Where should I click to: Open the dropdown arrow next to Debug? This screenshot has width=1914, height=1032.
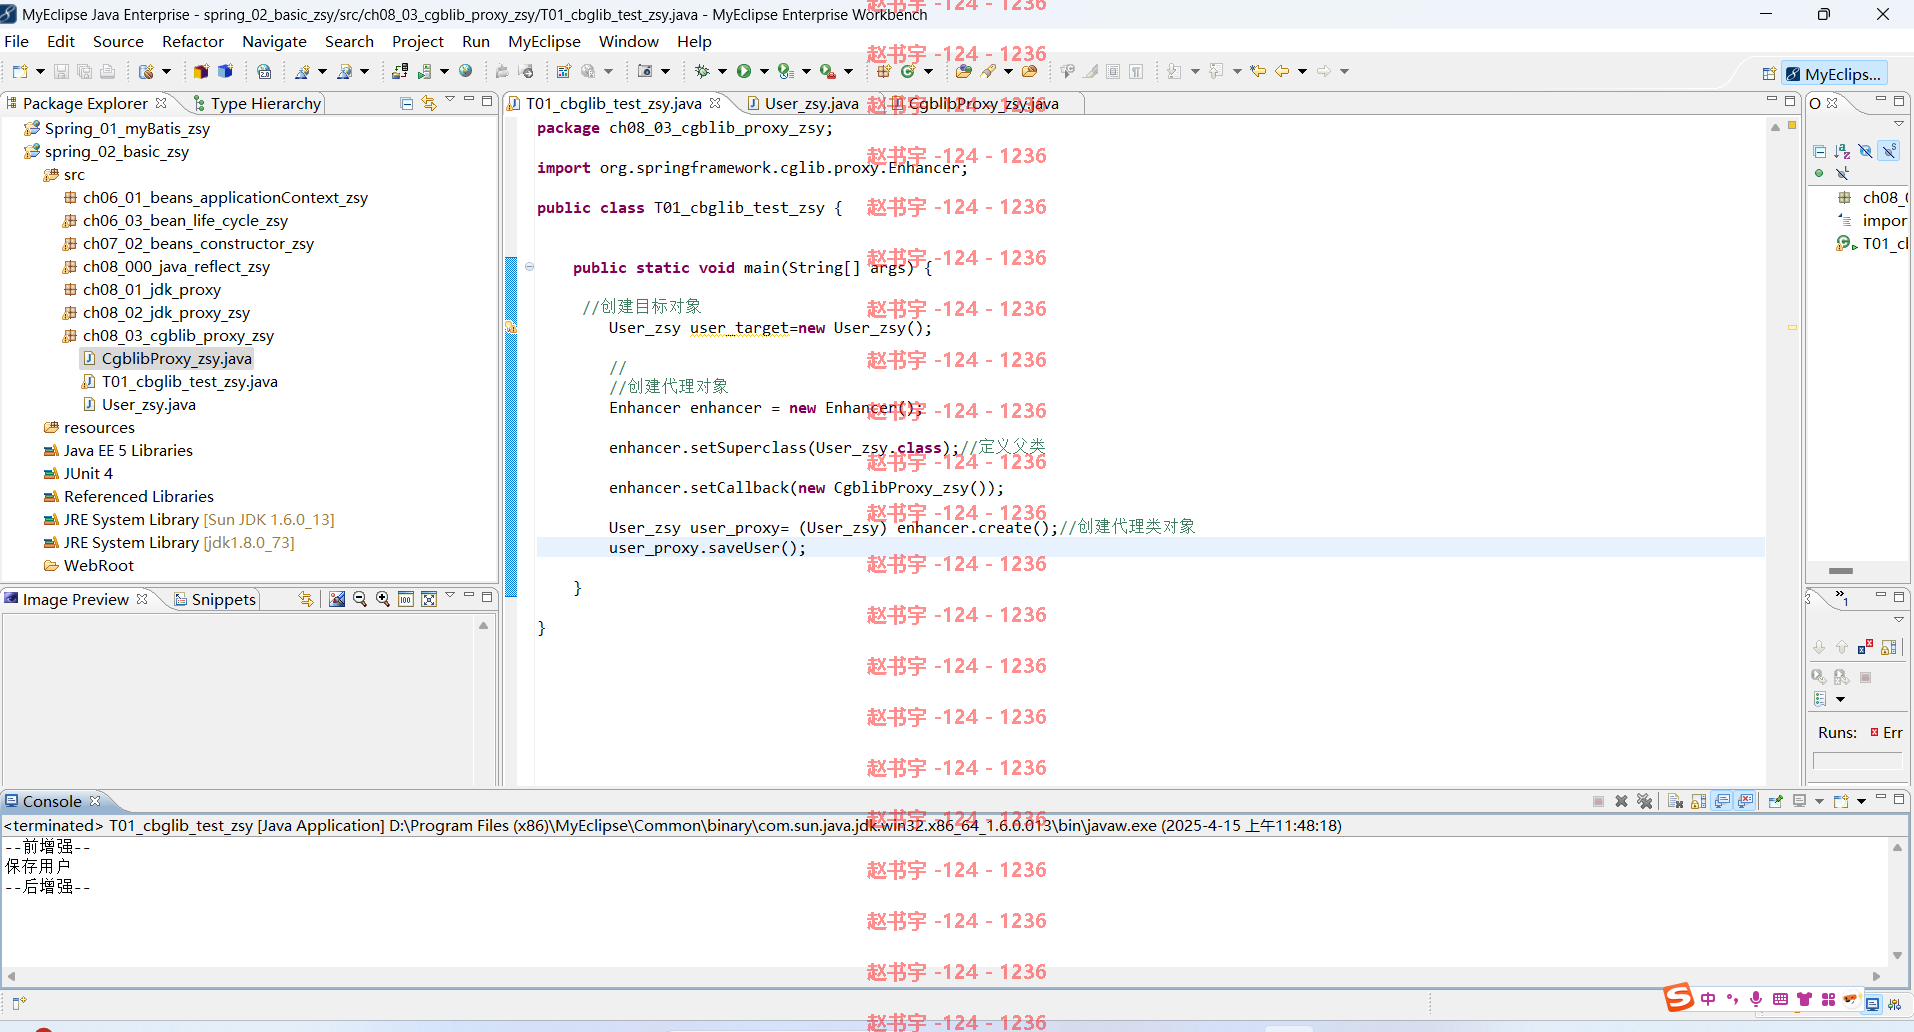click(722, 71)
